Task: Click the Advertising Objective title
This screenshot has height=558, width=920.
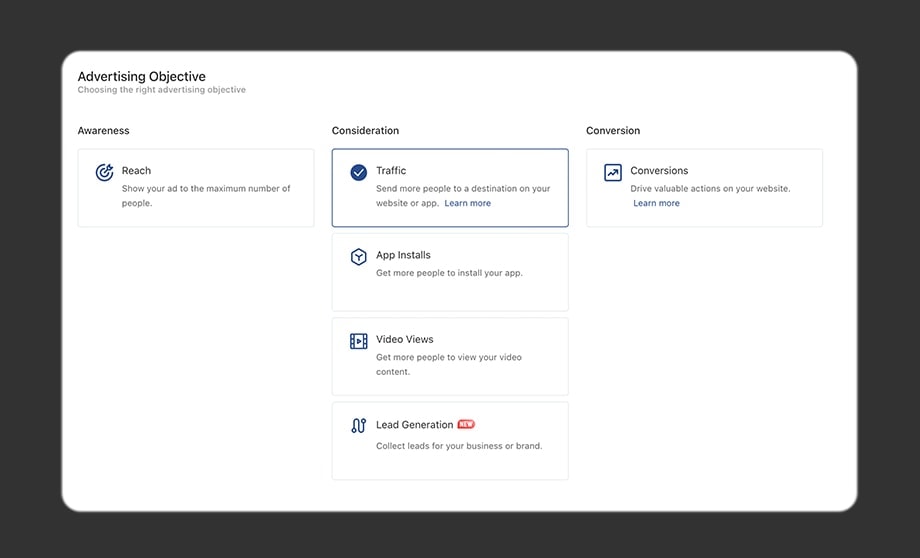Action: click(x=141, y=76)
